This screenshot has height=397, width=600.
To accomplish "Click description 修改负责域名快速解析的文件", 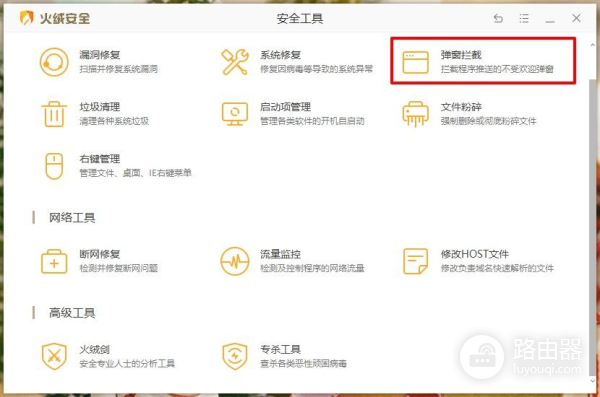I will pyautogui.click(x=497, y=268).
